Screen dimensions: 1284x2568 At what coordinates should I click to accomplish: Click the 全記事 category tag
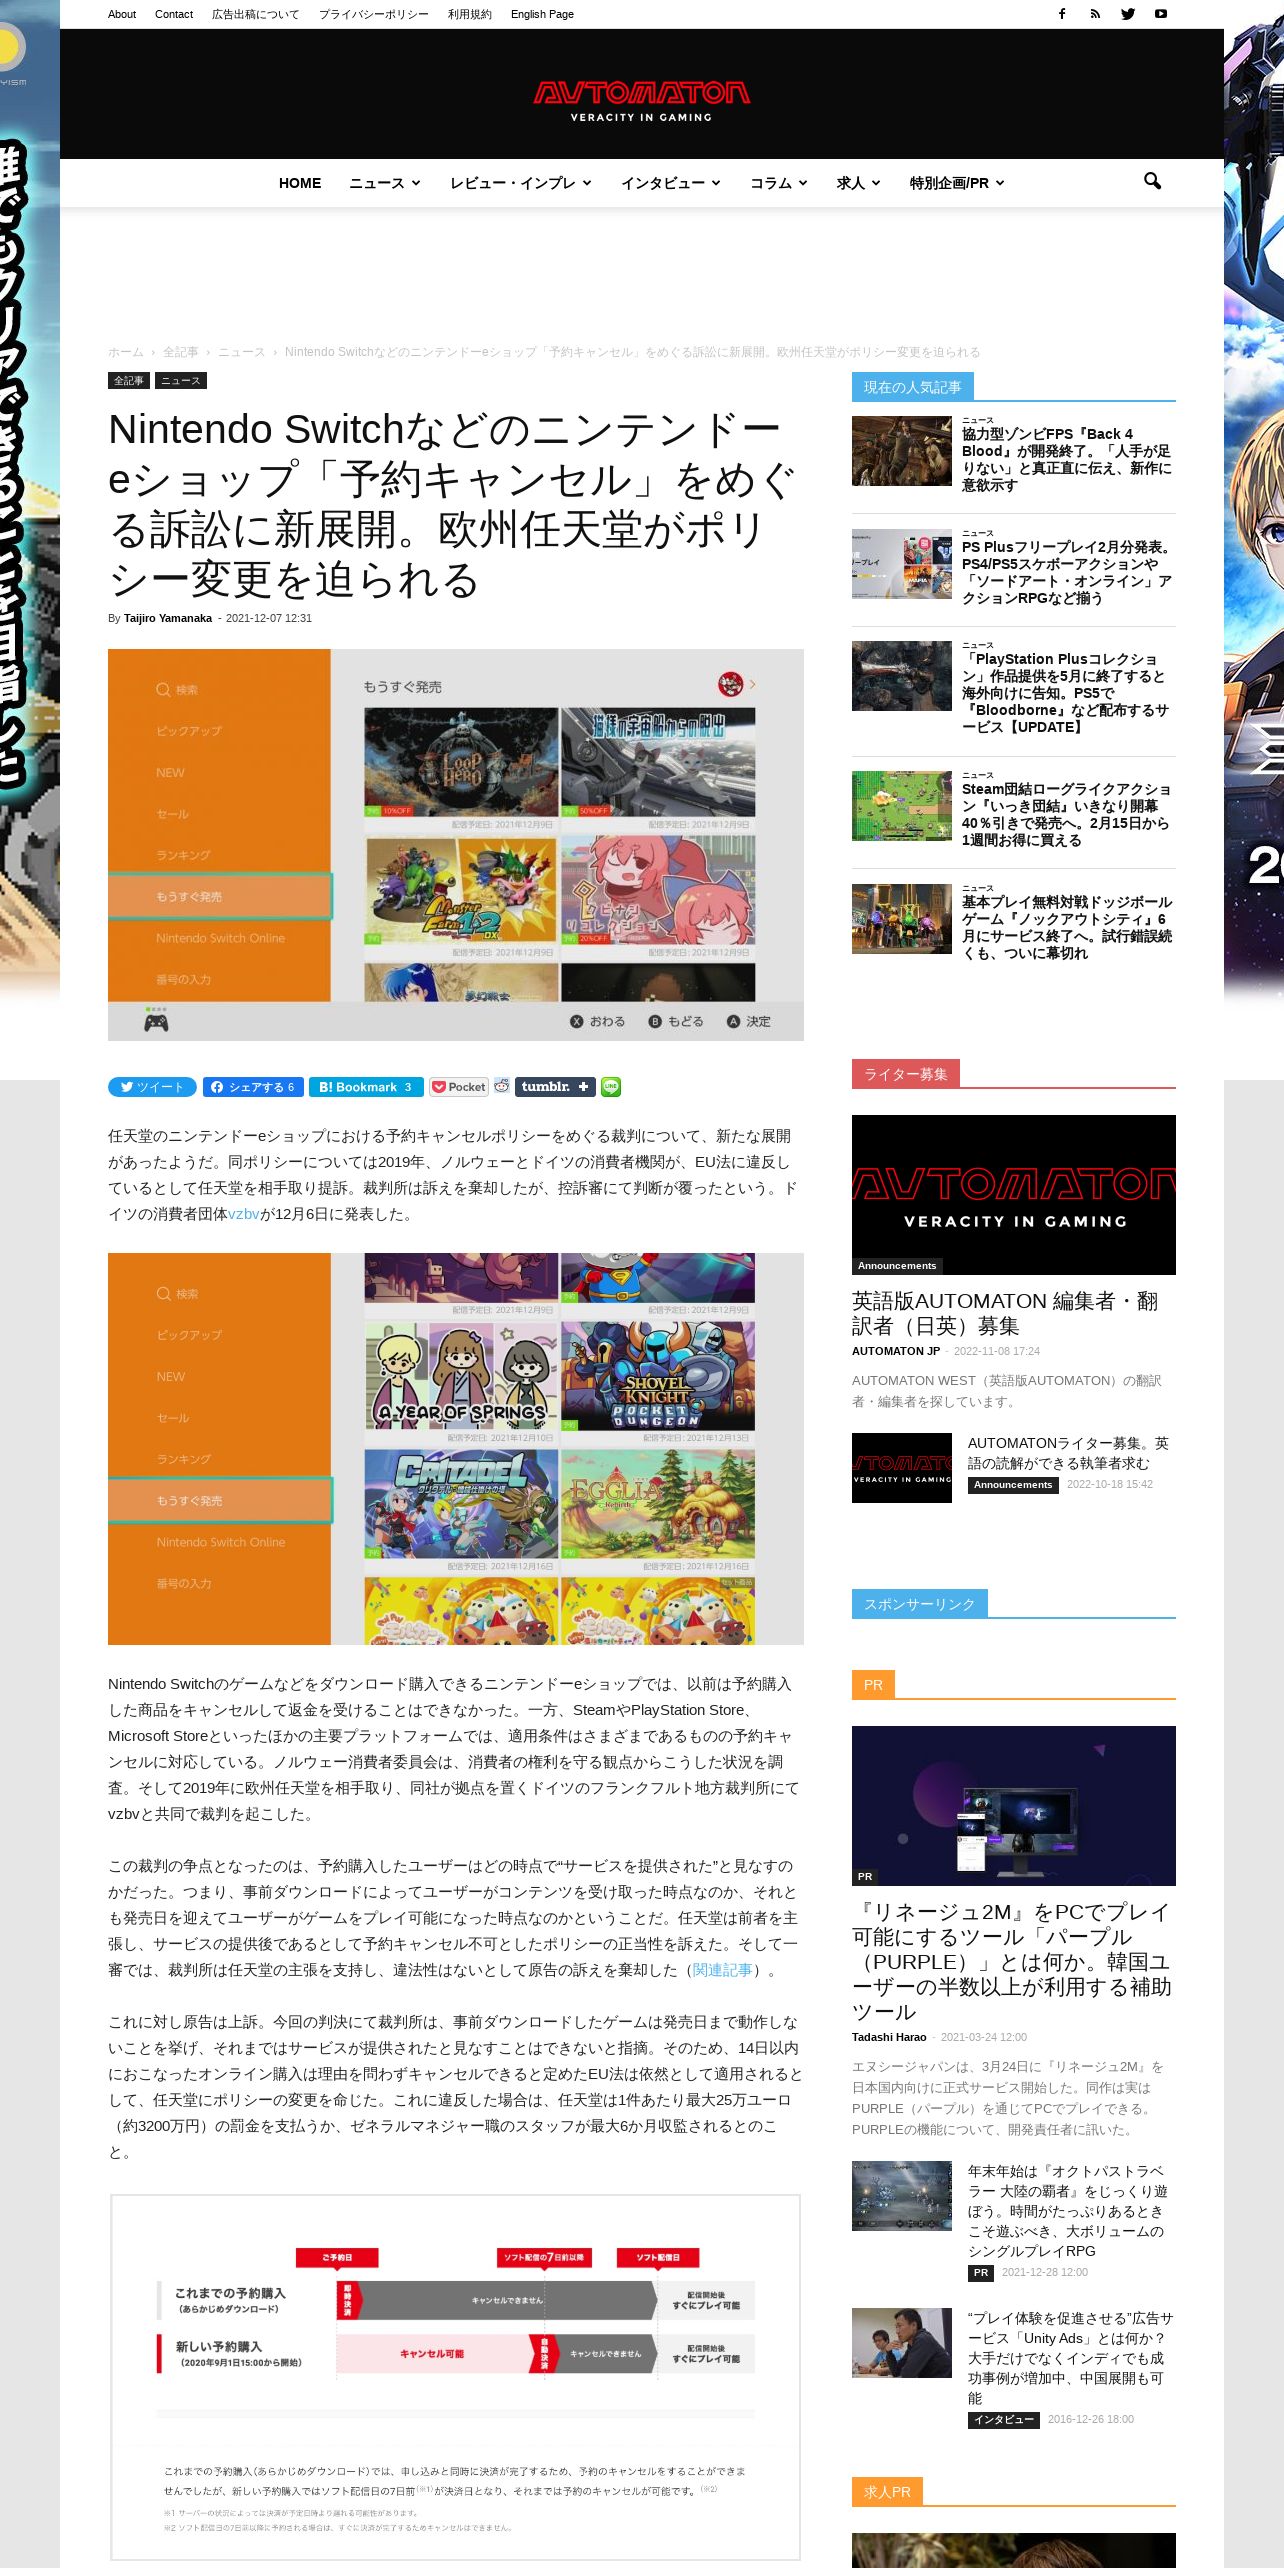129,381
